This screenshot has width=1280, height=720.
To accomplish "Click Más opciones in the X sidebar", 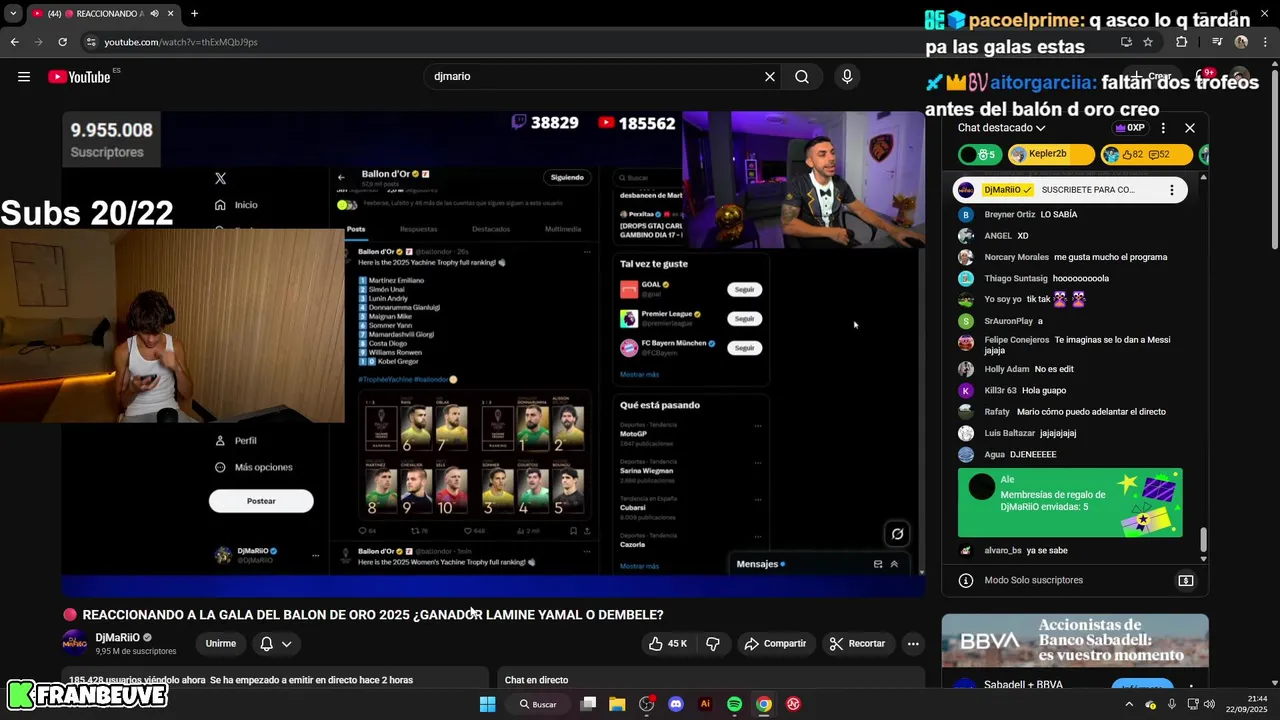I will point(254,467).
